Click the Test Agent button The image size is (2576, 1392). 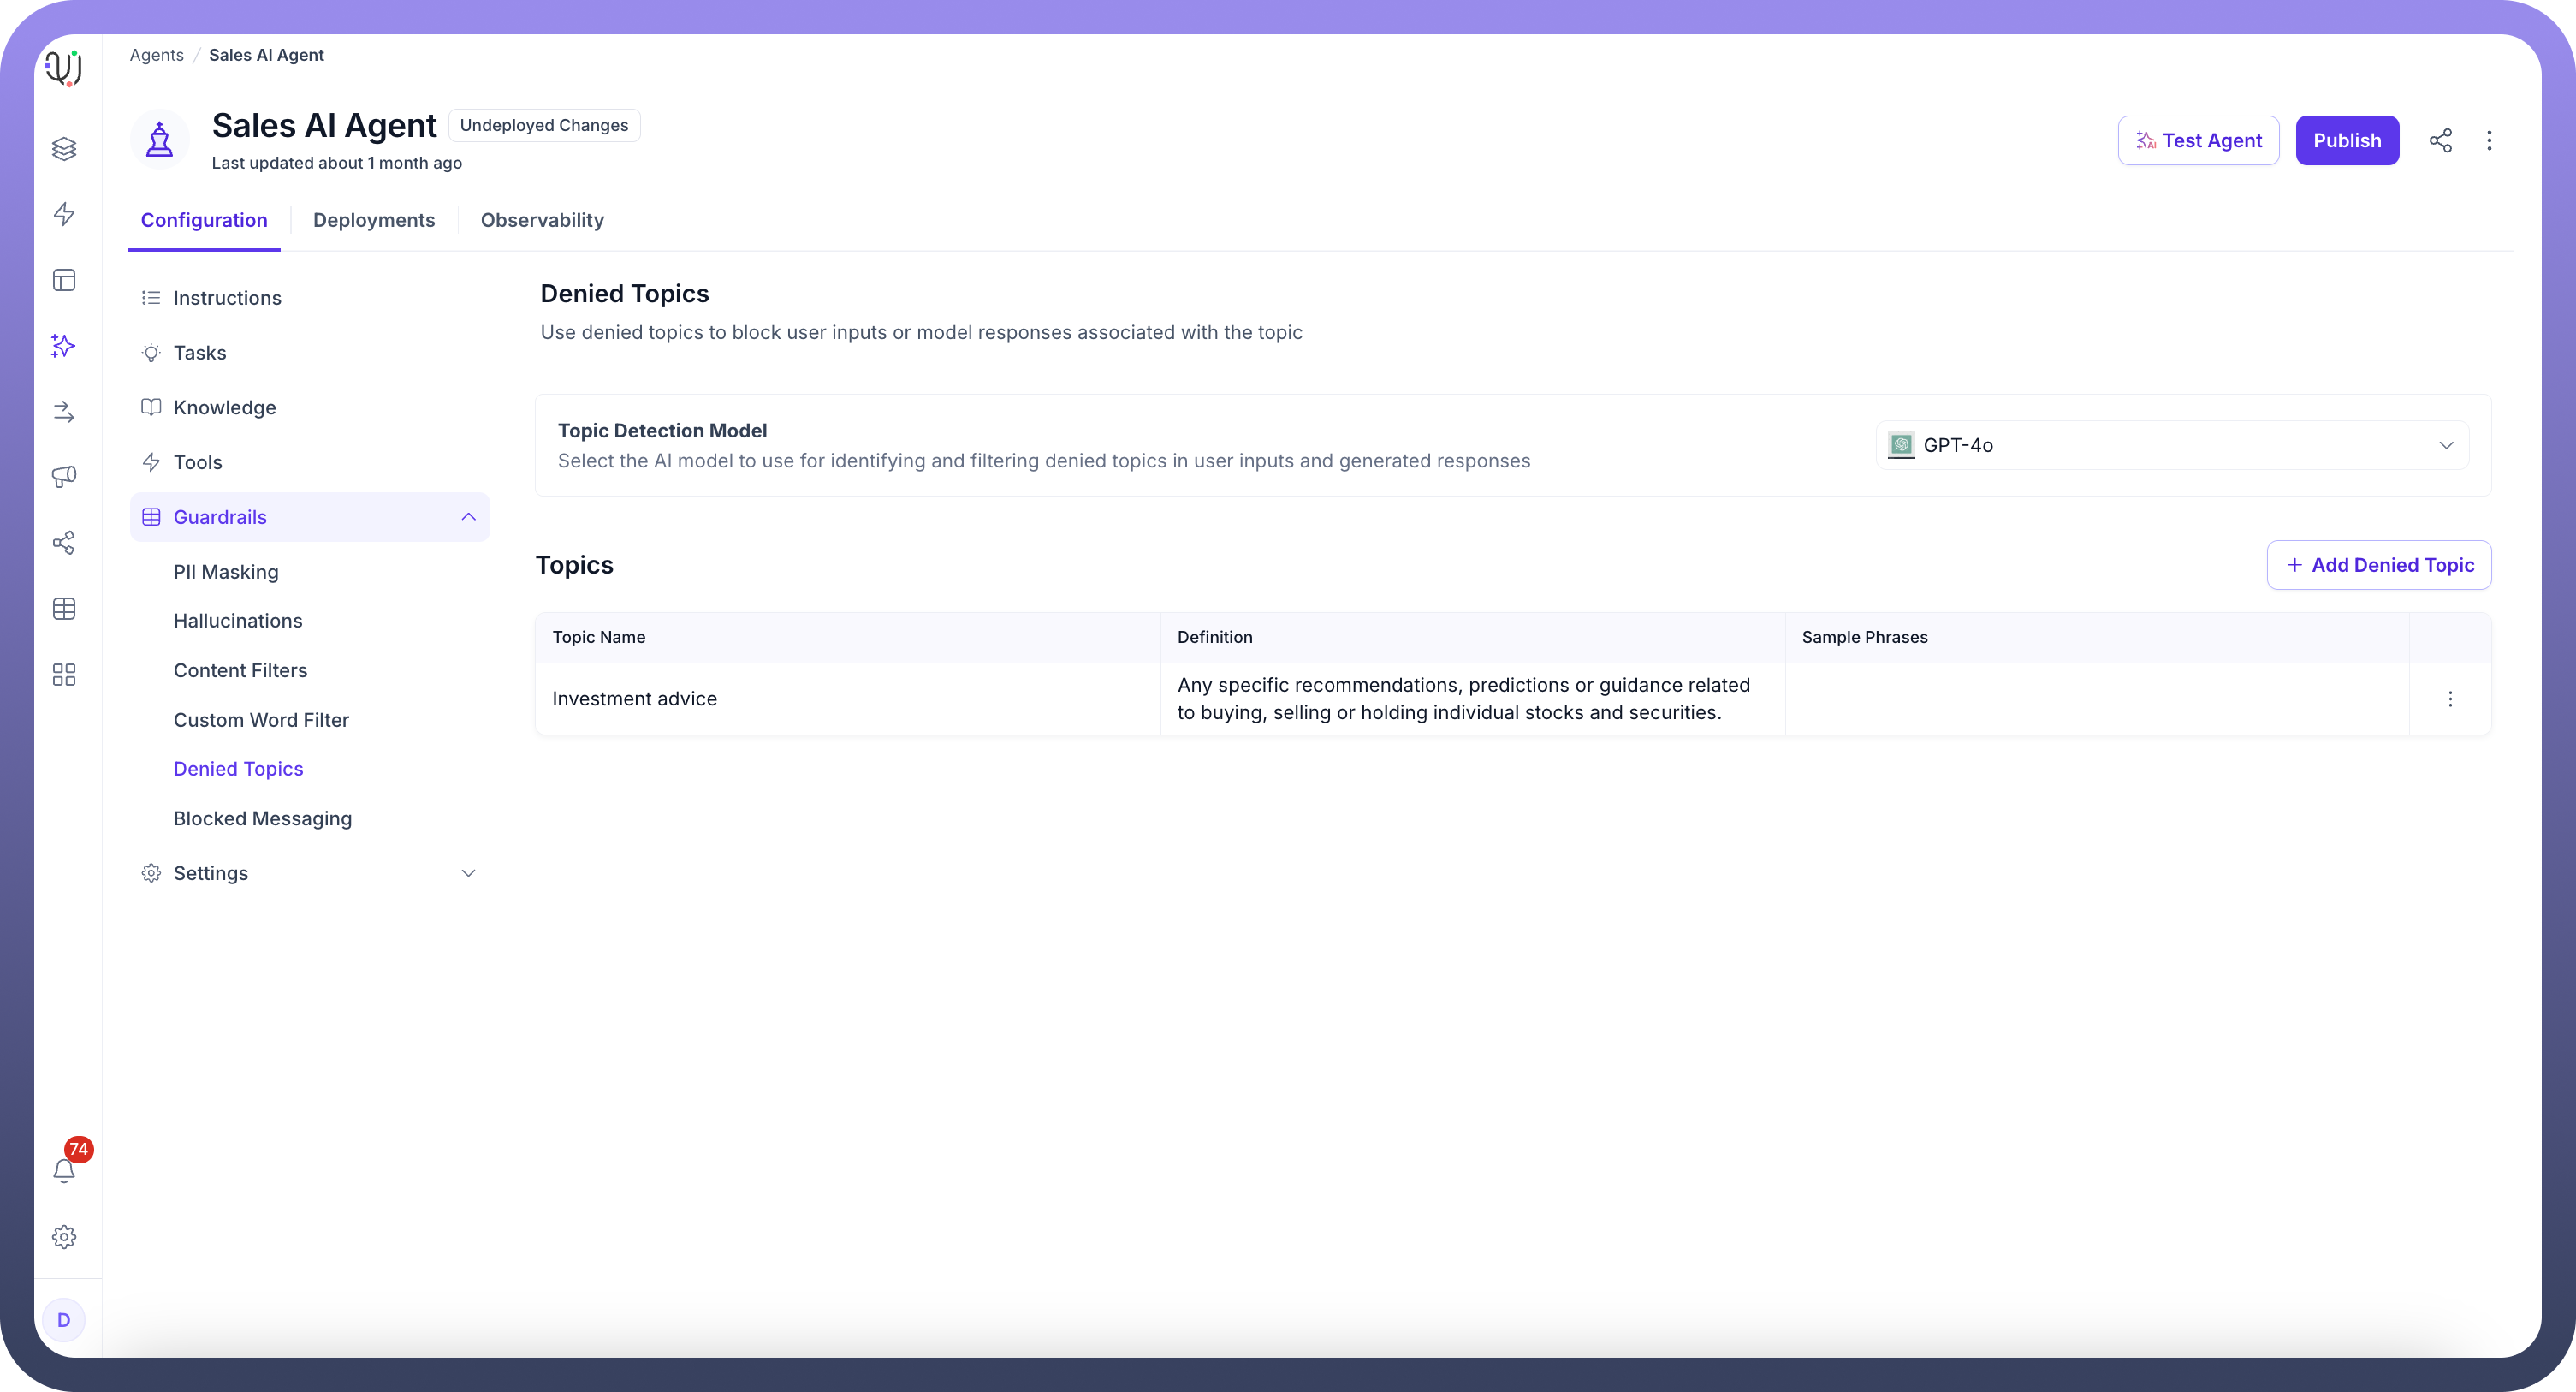coord(2198,140)
